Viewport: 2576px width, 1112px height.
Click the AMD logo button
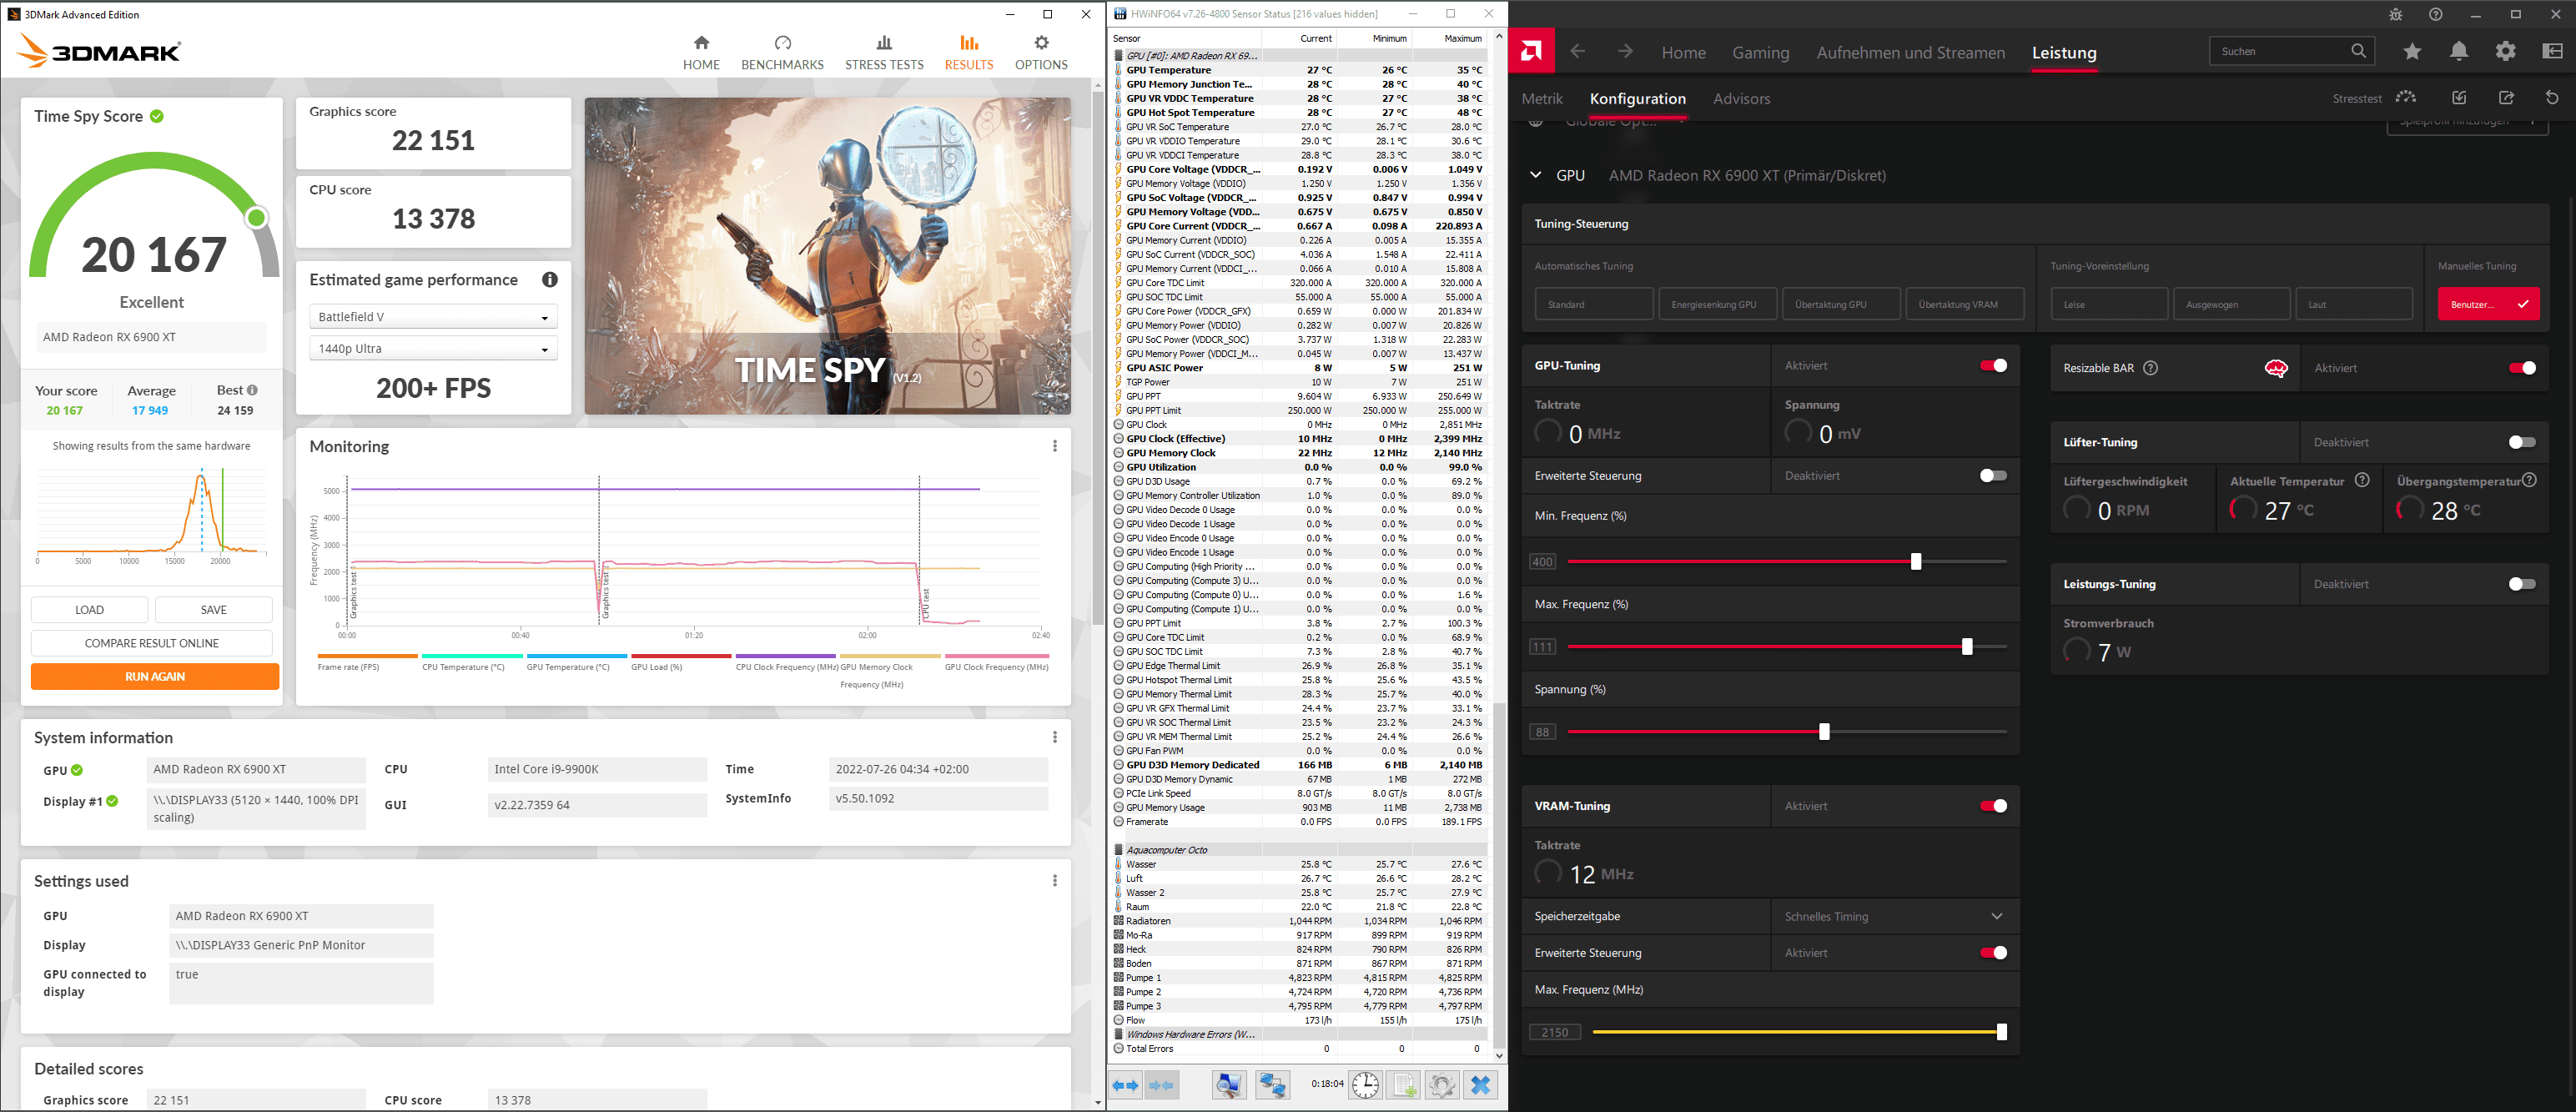tap(1531, 51)
